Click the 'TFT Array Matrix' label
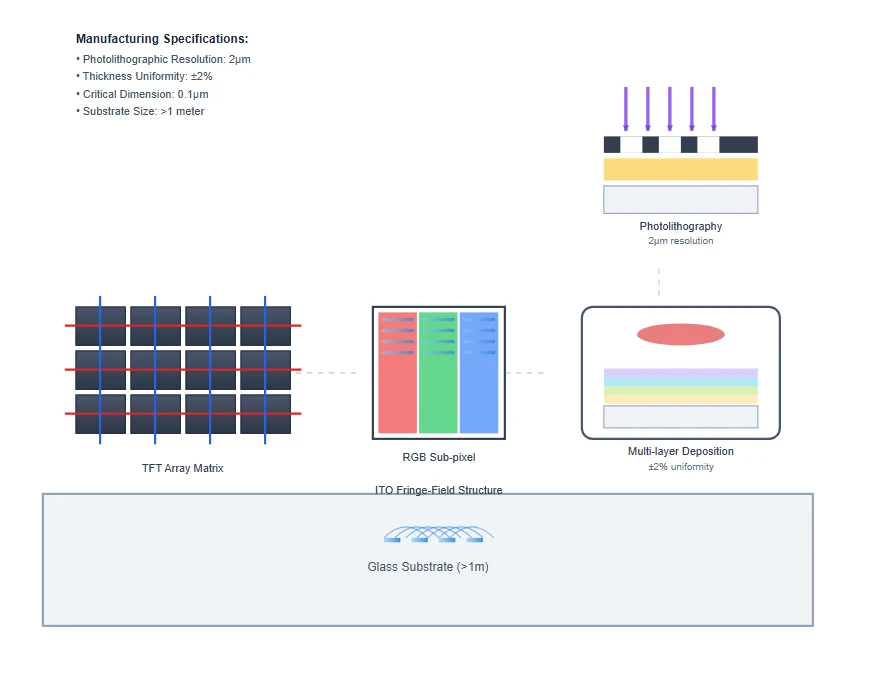Image resolution: width=869 pixels, height=673 pixels. coord(182,468)
